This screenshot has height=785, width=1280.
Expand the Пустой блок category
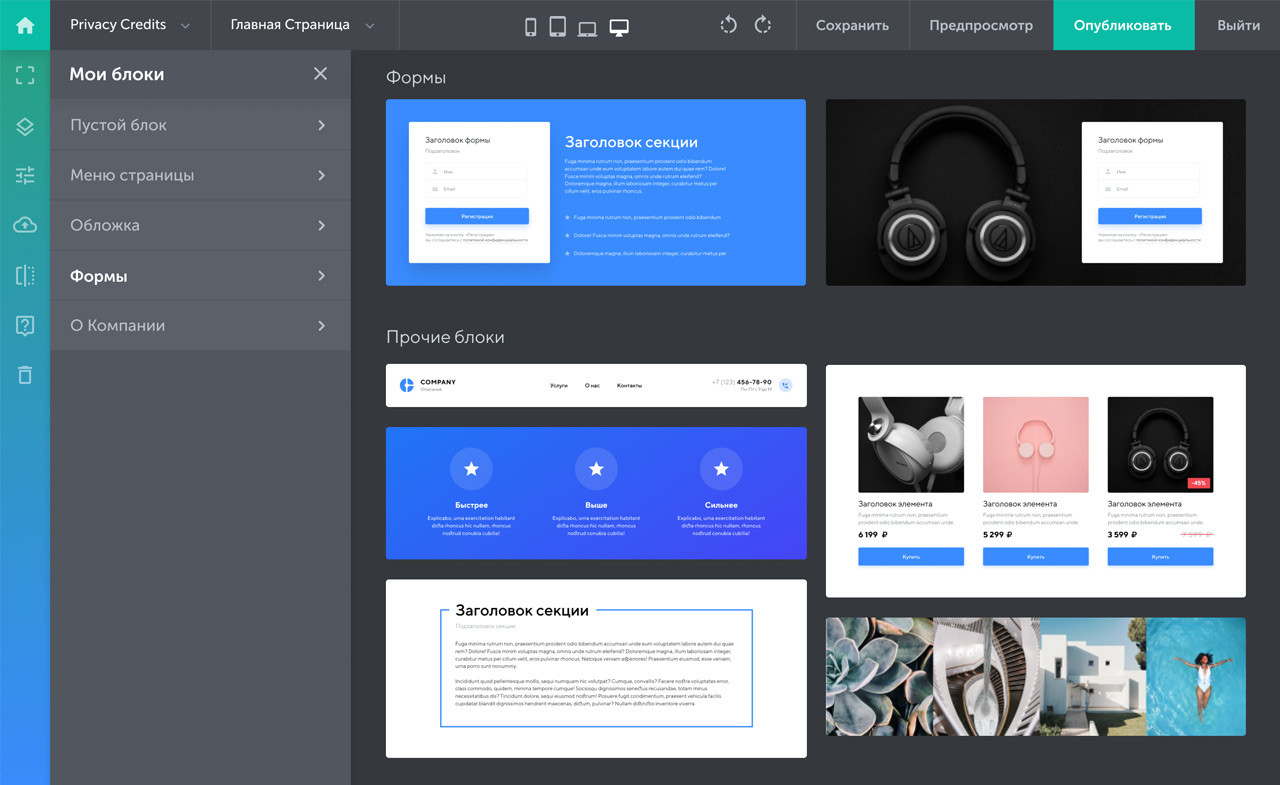point(200,125)
